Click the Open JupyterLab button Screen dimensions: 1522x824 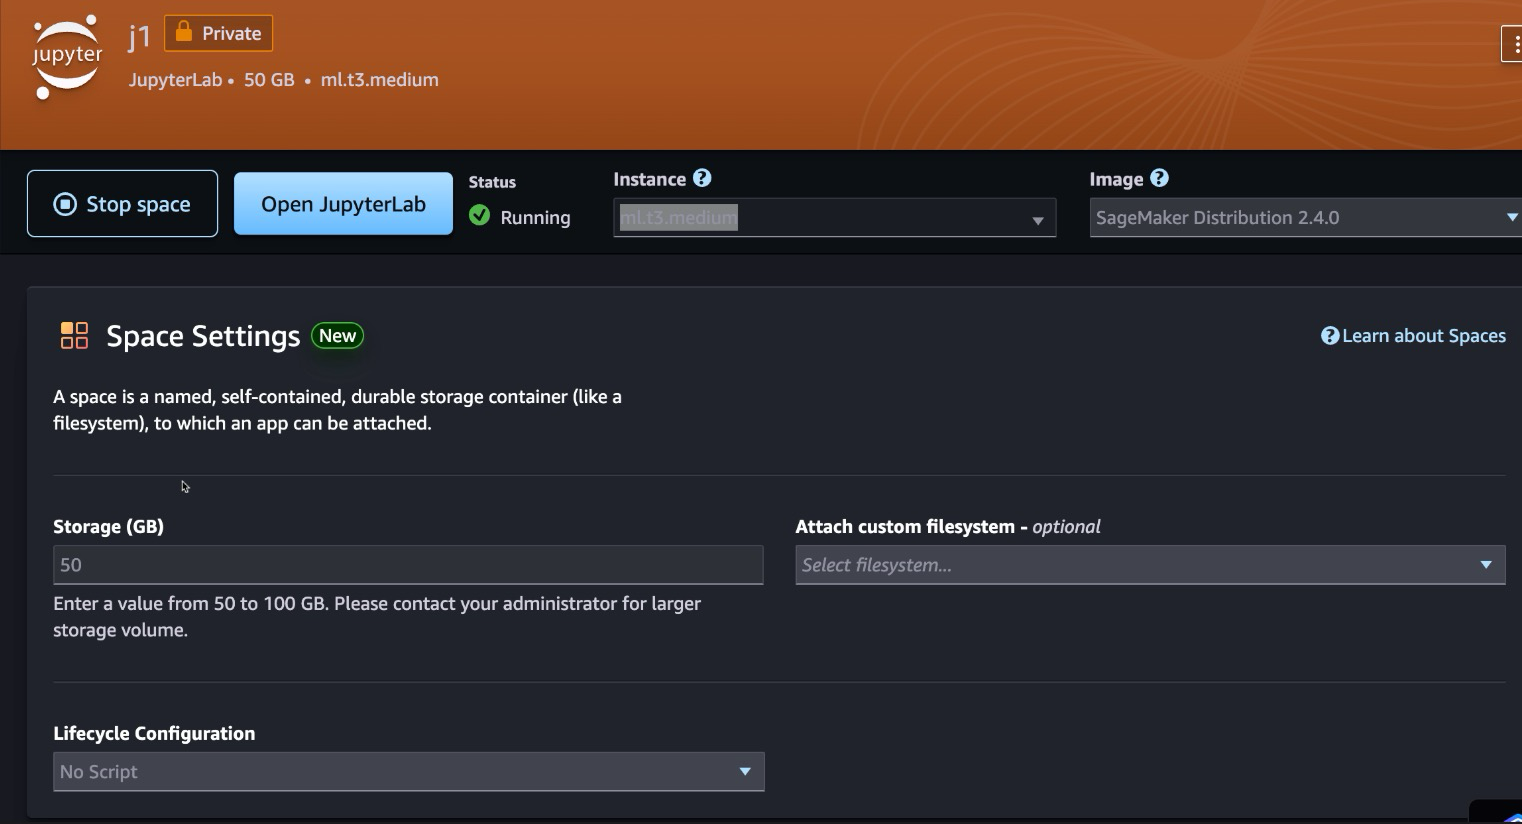(x=343, y=204)
